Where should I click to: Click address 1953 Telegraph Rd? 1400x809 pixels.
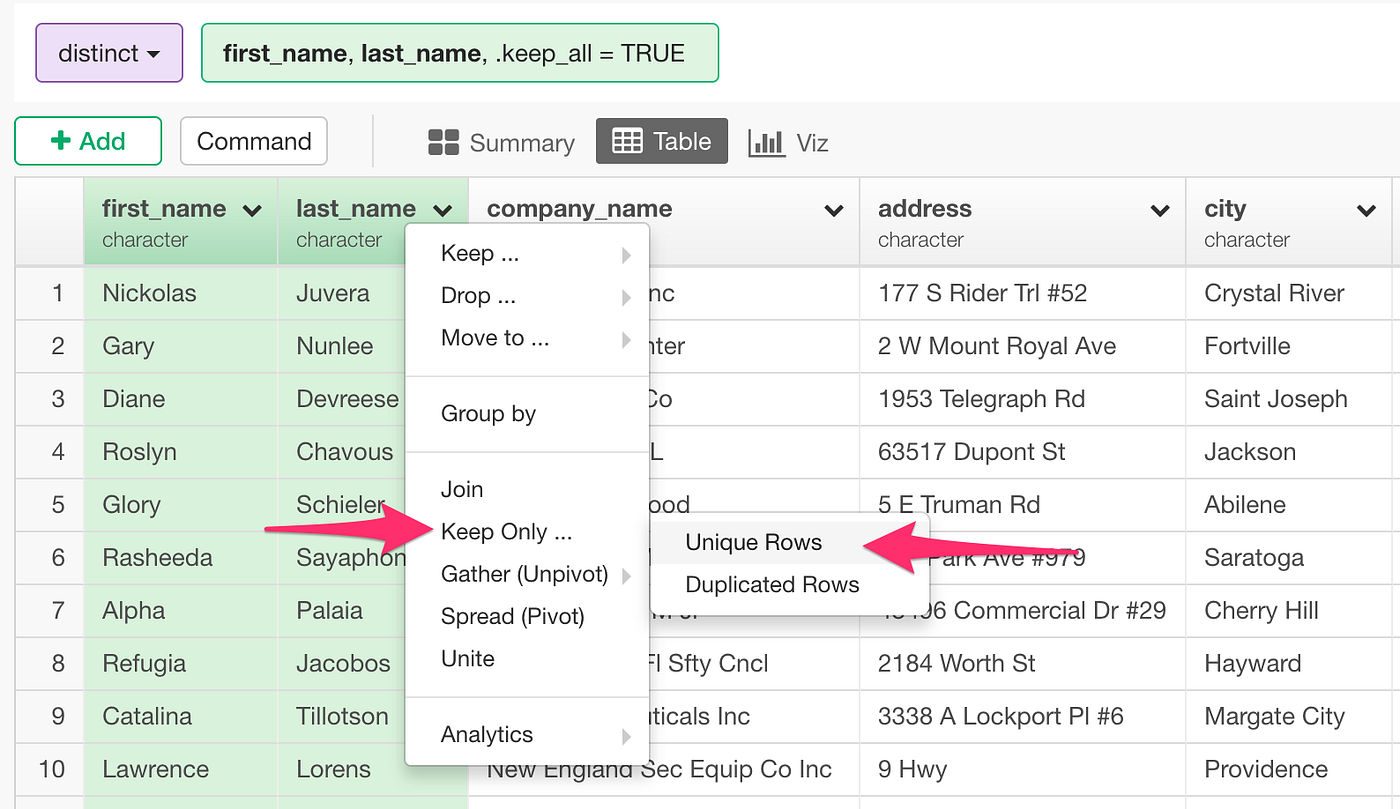point(981,400)
